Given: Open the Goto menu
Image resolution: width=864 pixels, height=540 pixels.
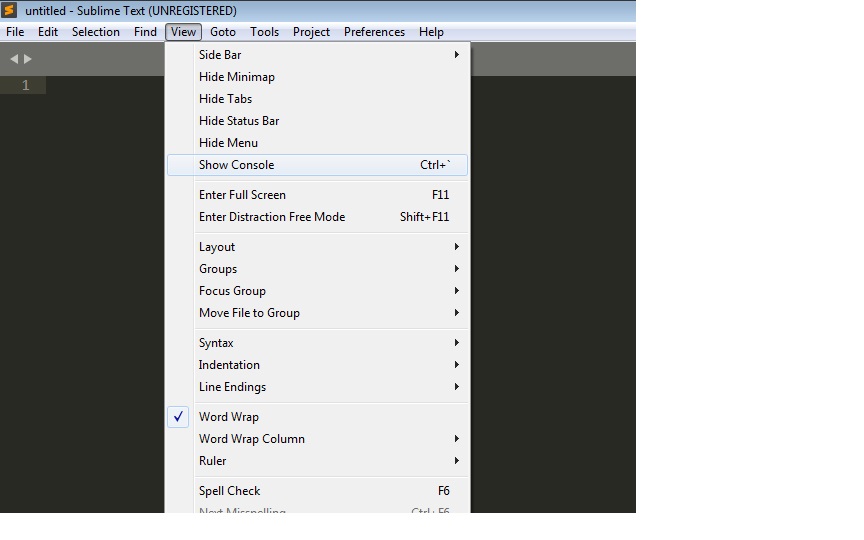Looking at the screenshot, I should pos(223,32).
